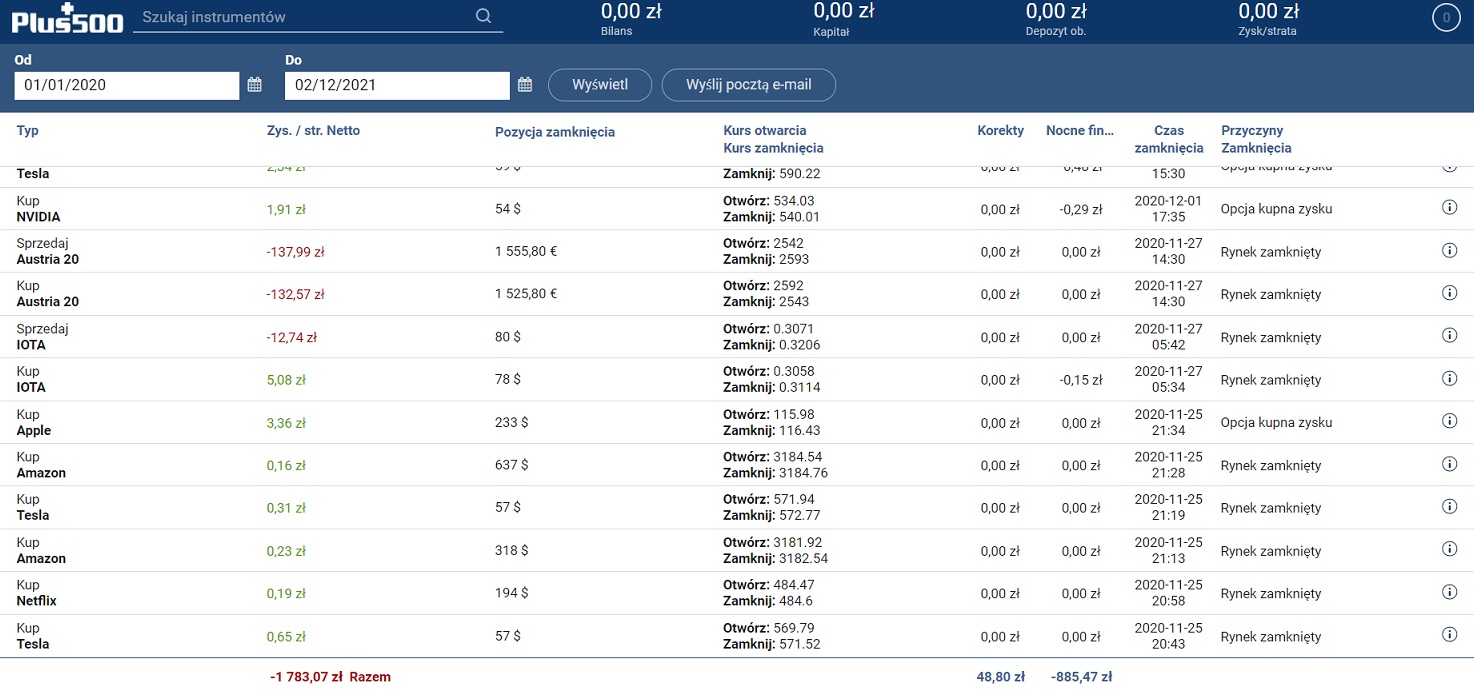Click the Bilans value in the header
The height and width of the screenshot is (695, 1474).
[632, 12]
